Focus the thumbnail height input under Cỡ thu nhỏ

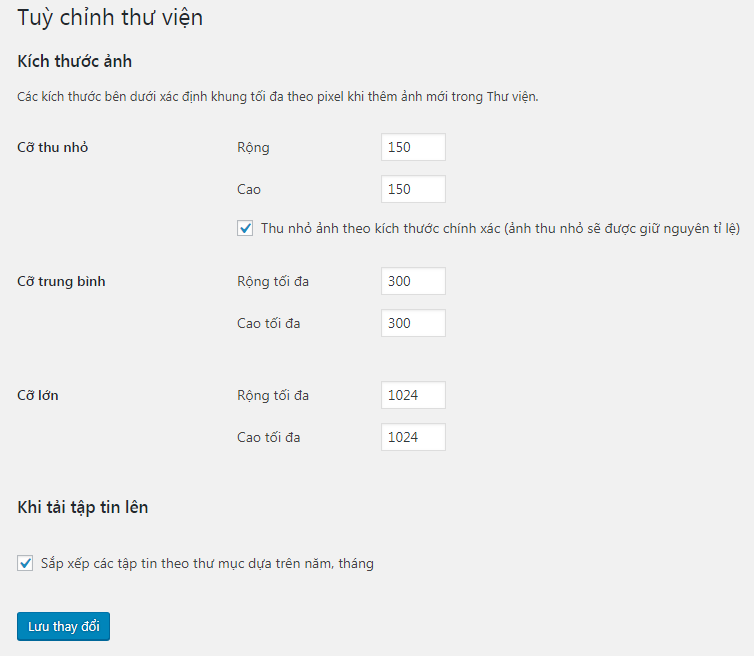(413, 189)
